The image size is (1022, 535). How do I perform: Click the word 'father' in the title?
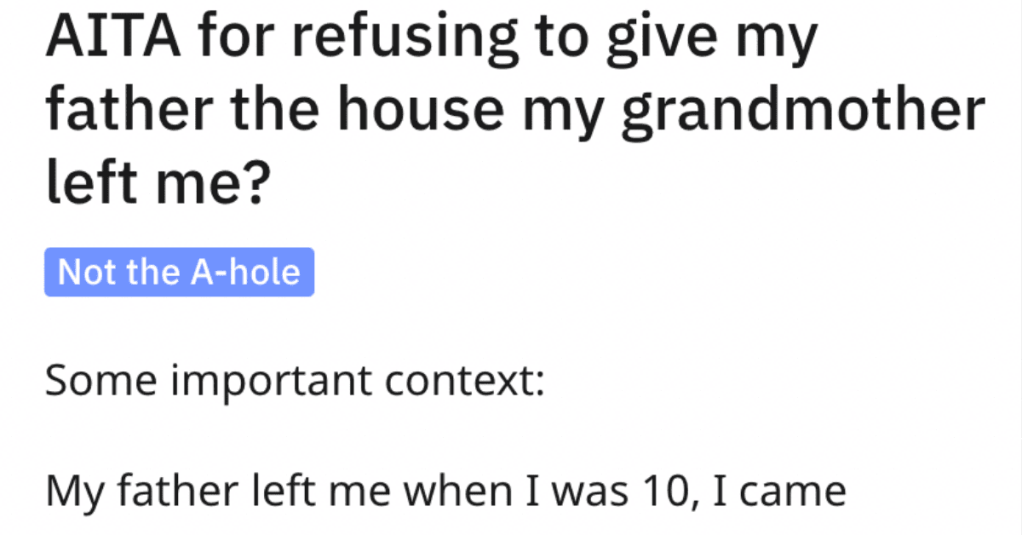point(130,108)
